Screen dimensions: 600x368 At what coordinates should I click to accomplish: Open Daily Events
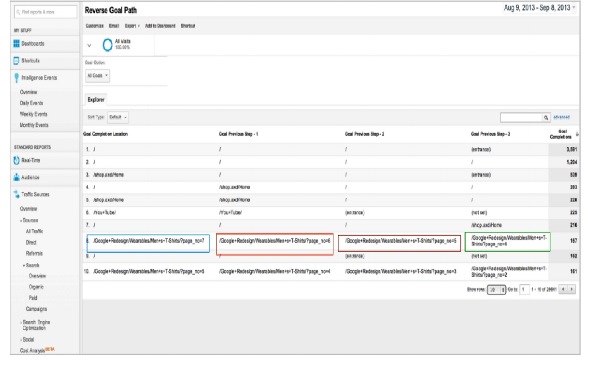[31, 103]
